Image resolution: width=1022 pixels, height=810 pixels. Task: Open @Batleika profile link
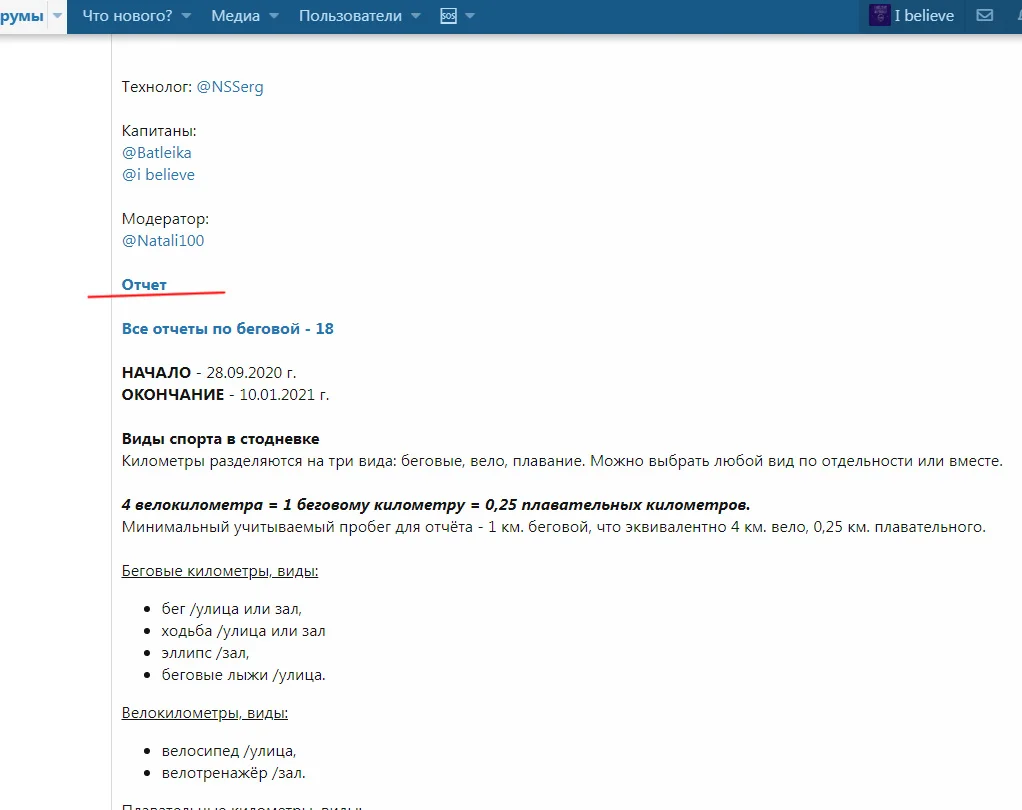pyautogui.click(x=156, y=152)
